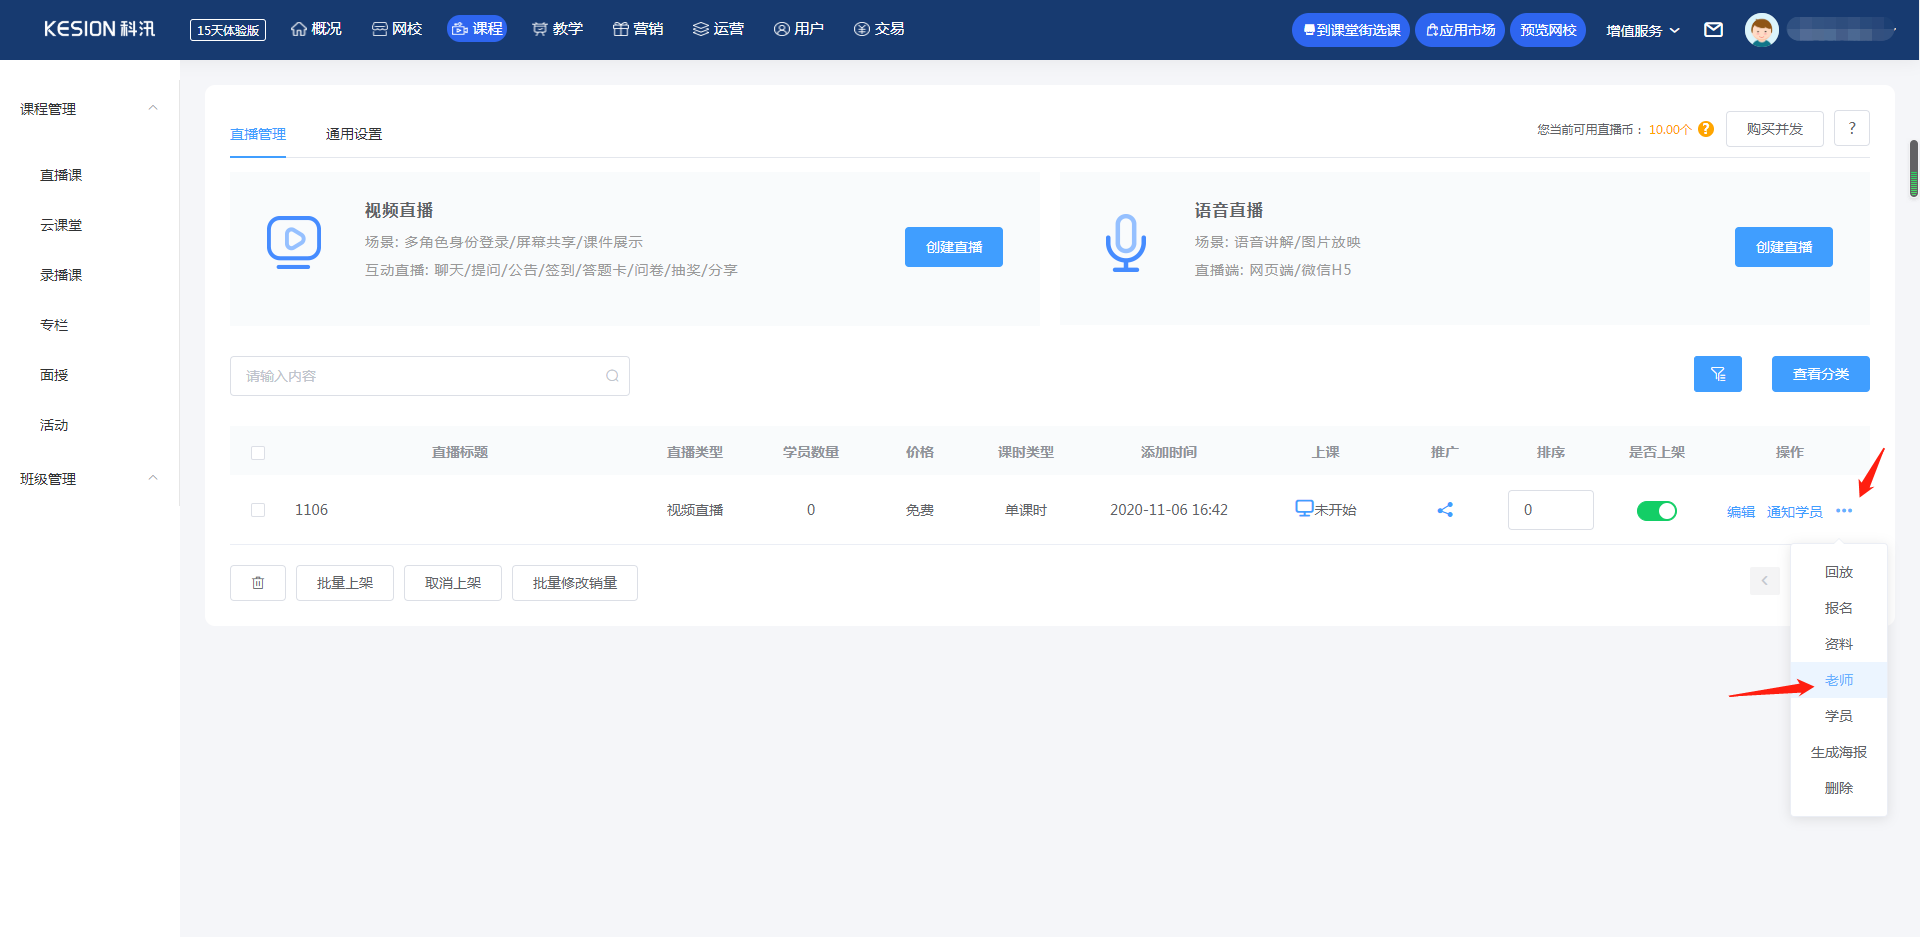The width and height of the screenshot is (1920, 937).
Task: Open 面授 in the sidebar
Action: tap(54, 375)
